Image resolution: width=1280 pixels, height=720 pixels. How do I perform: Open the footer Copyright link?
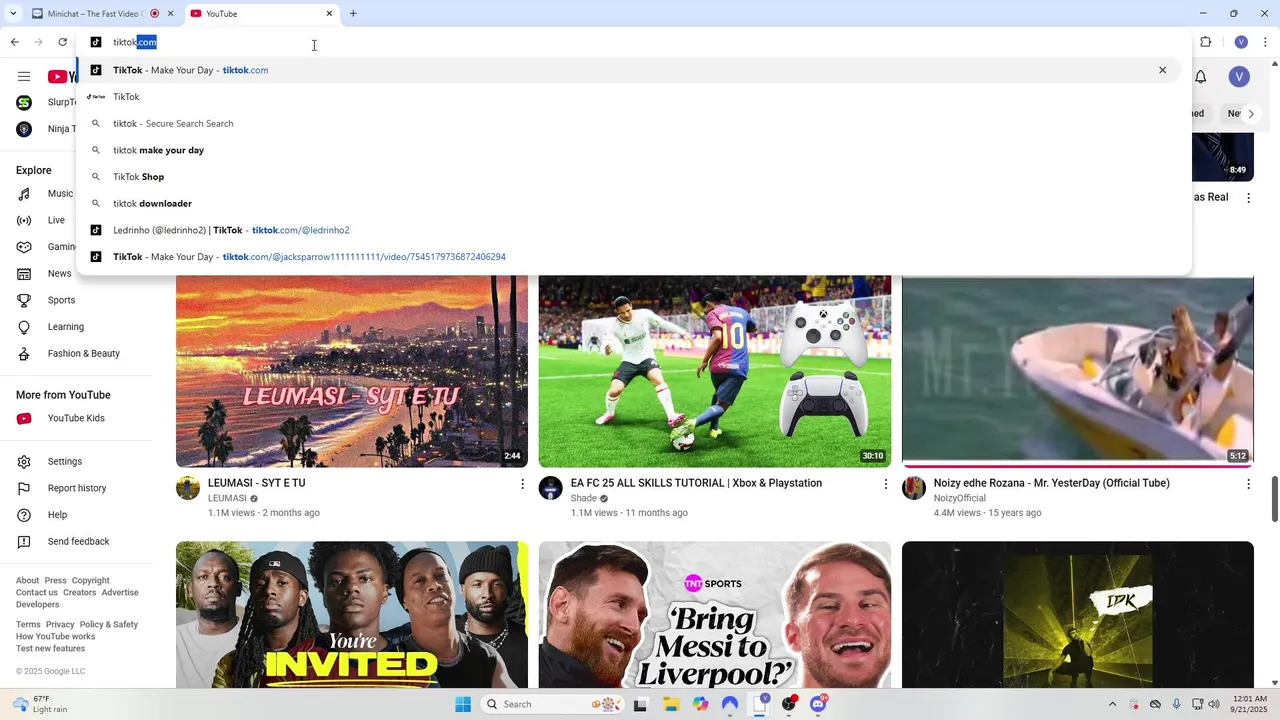(x=90, y=581)
